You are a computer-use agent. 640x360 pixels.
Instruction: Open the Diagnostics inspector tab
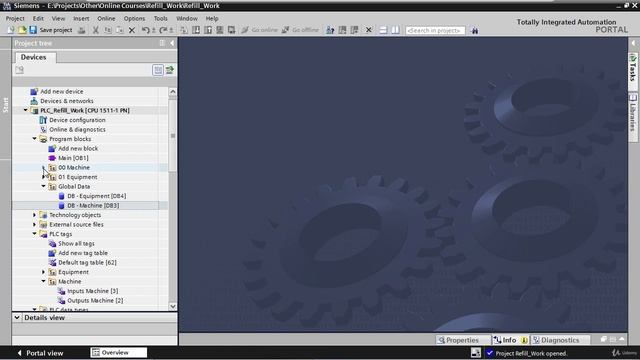click(x=560, y=340)
